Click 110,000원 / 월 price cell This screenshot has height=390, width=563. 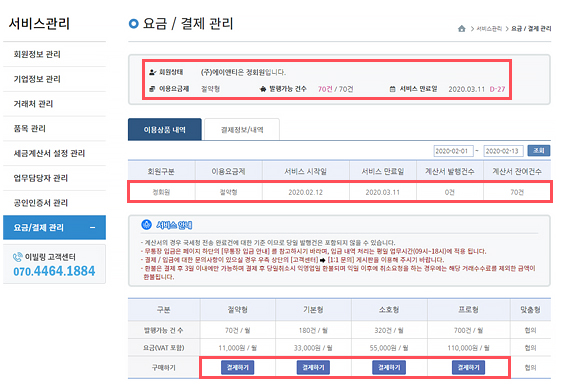(x=469, y=348)
